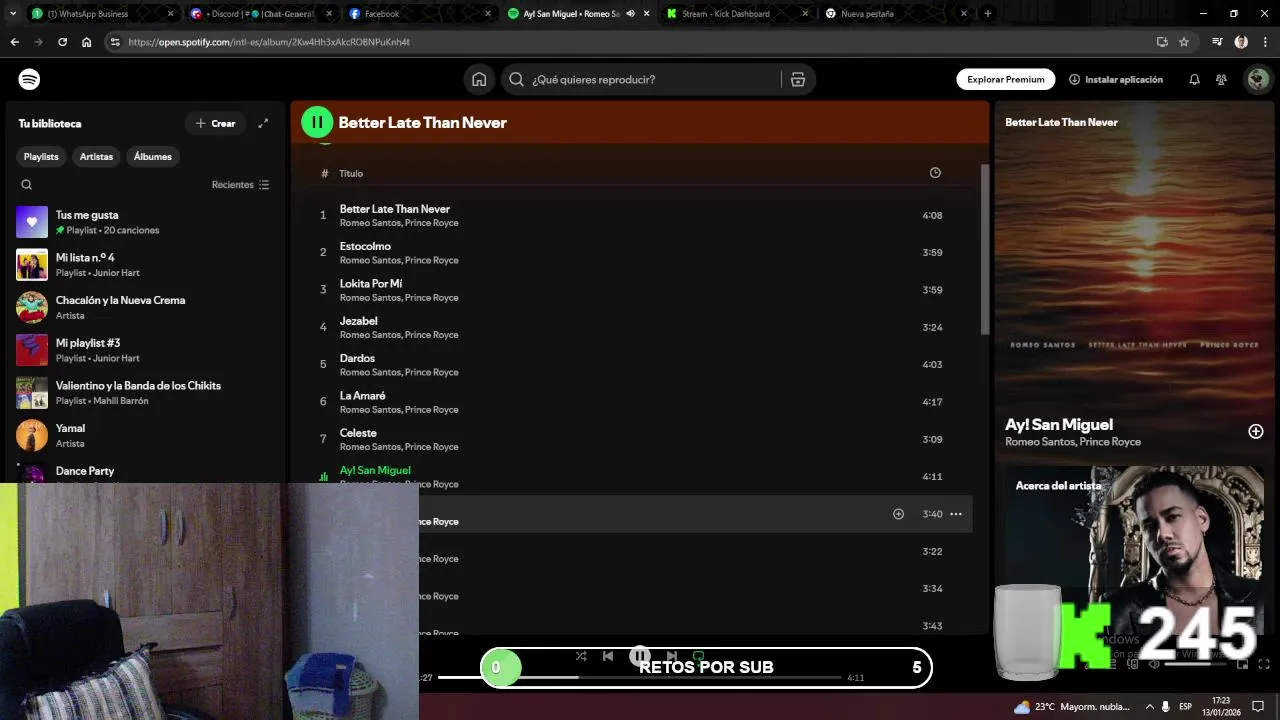
Task: Open the friends activity icon
Action: pyautogui.click(x=1221, y=79)
